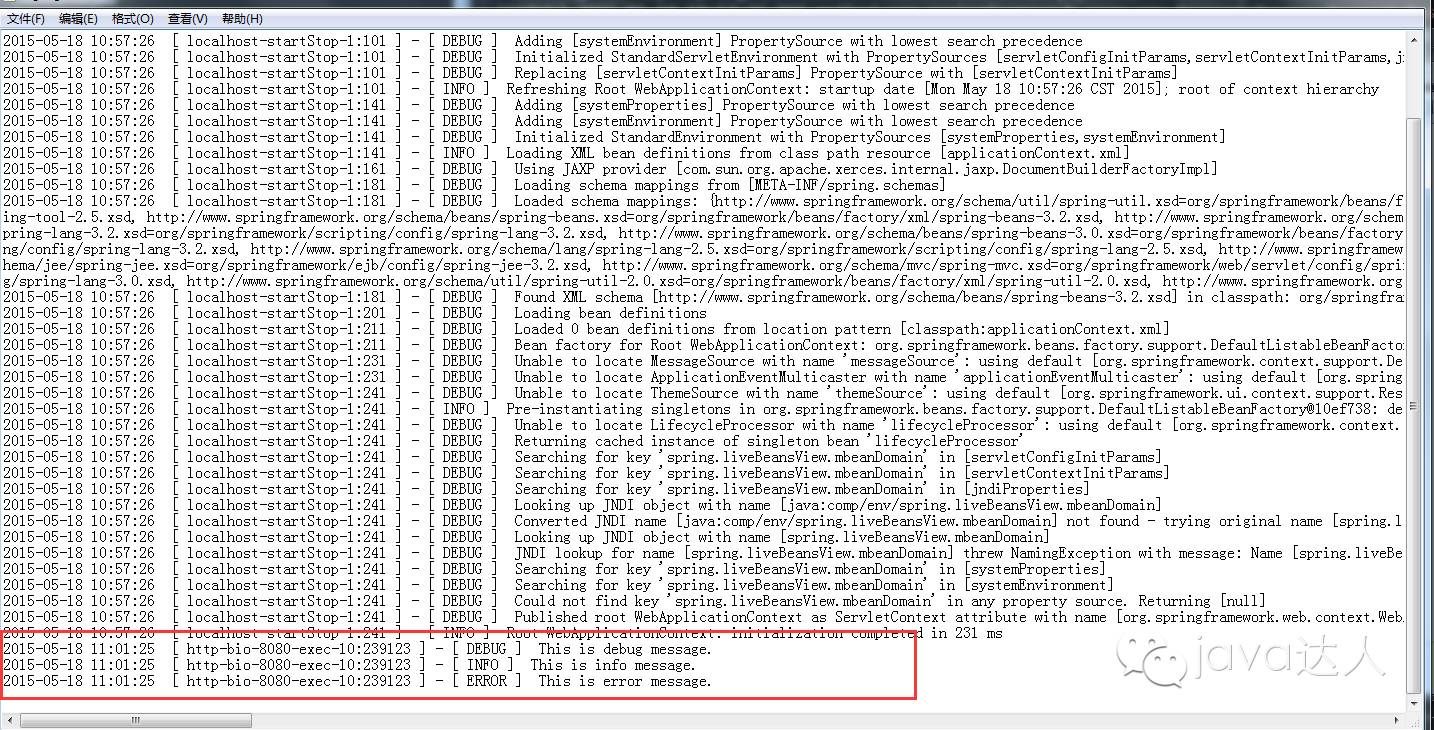Click the 'Loading bean definitions' log line
1434x730 pixels.
355,313
